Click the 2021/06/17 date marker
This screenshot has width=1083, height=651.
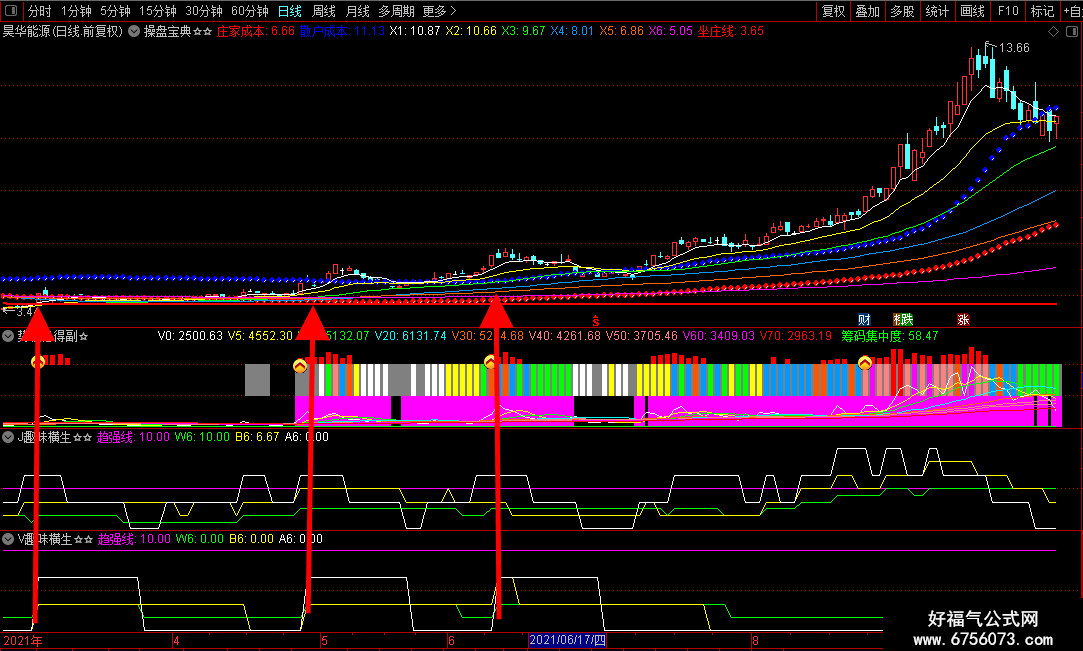(x=567, y=640)
